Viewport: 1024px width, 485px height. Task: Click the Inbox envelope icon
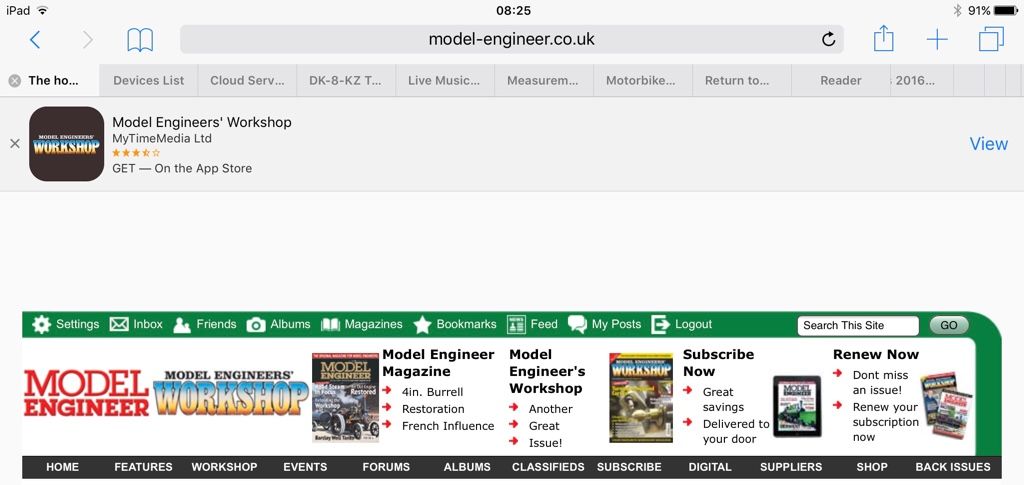coord(119,324)
